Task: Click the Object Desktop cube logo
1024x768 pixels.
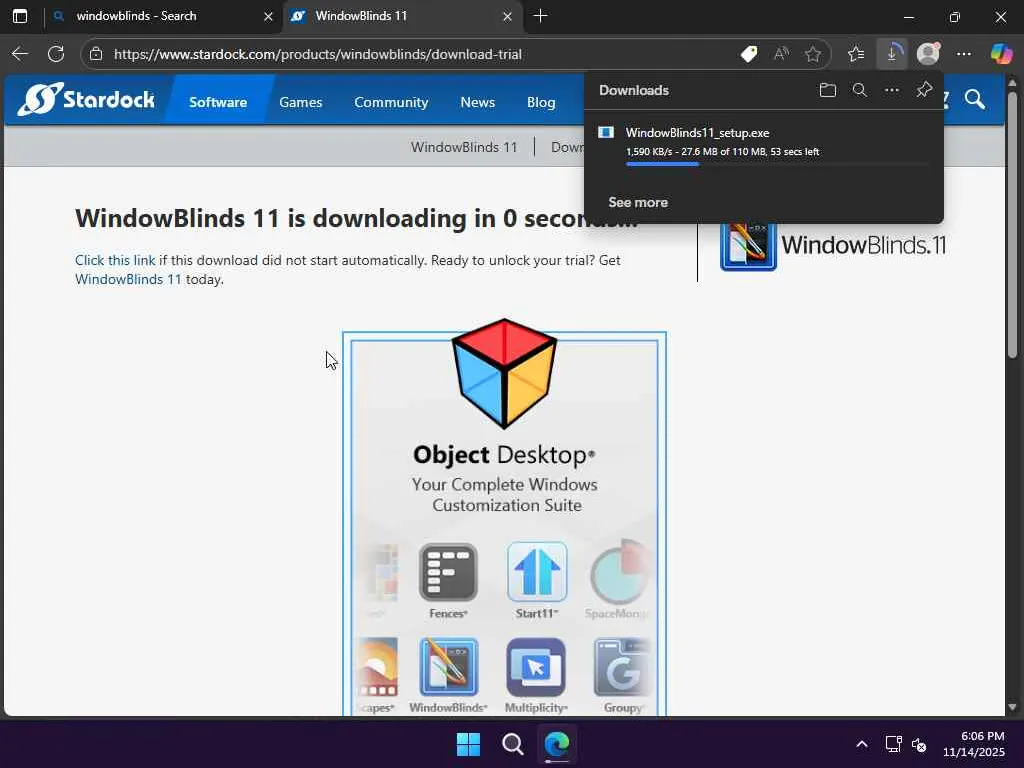Action: click(x=504, y=374)
